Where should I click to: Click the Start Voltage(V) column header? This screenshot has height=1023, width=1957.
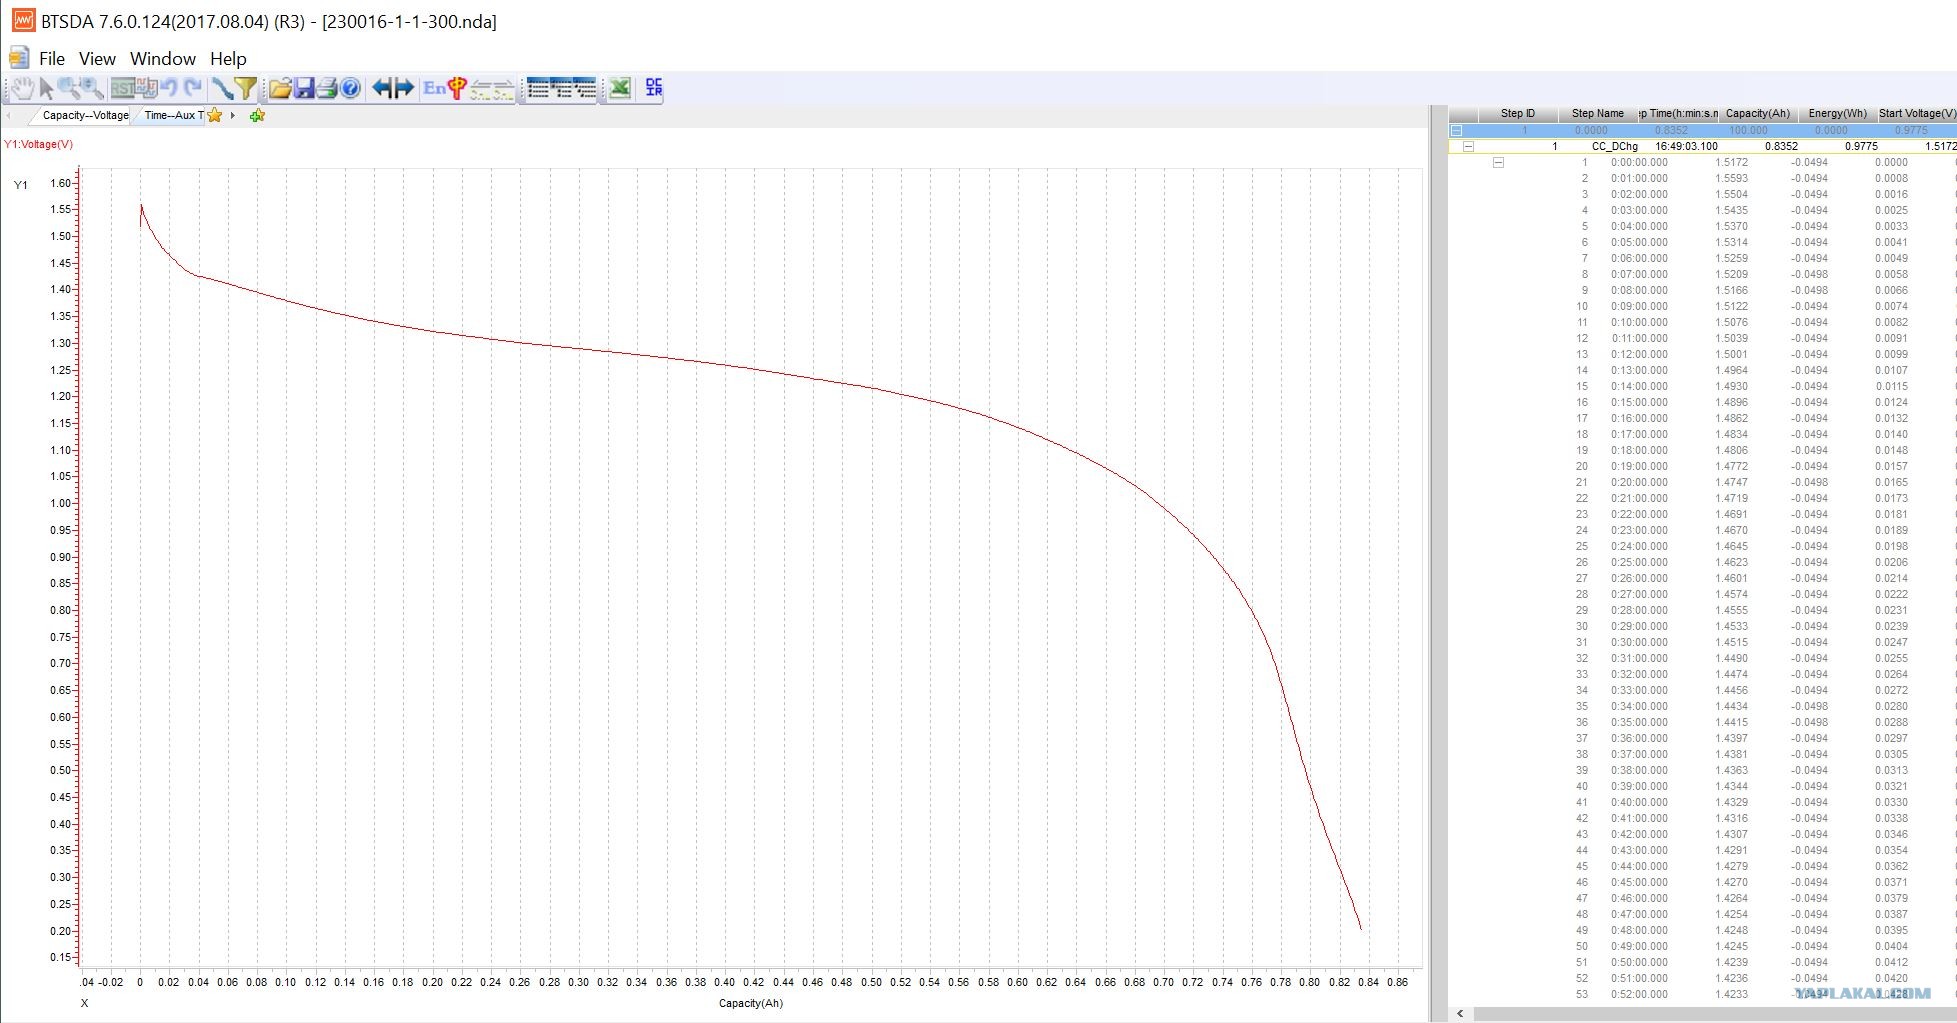[1916, 113]
